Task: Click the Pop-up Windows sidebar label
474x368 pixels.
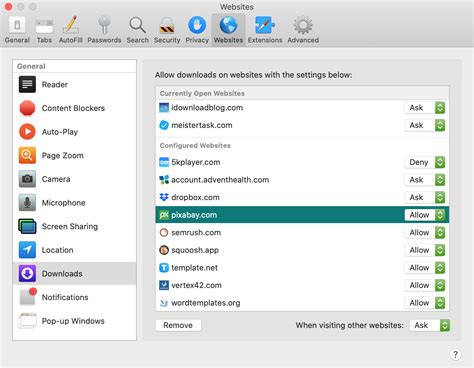Action: pyautogui.click(x=73, y=321)
